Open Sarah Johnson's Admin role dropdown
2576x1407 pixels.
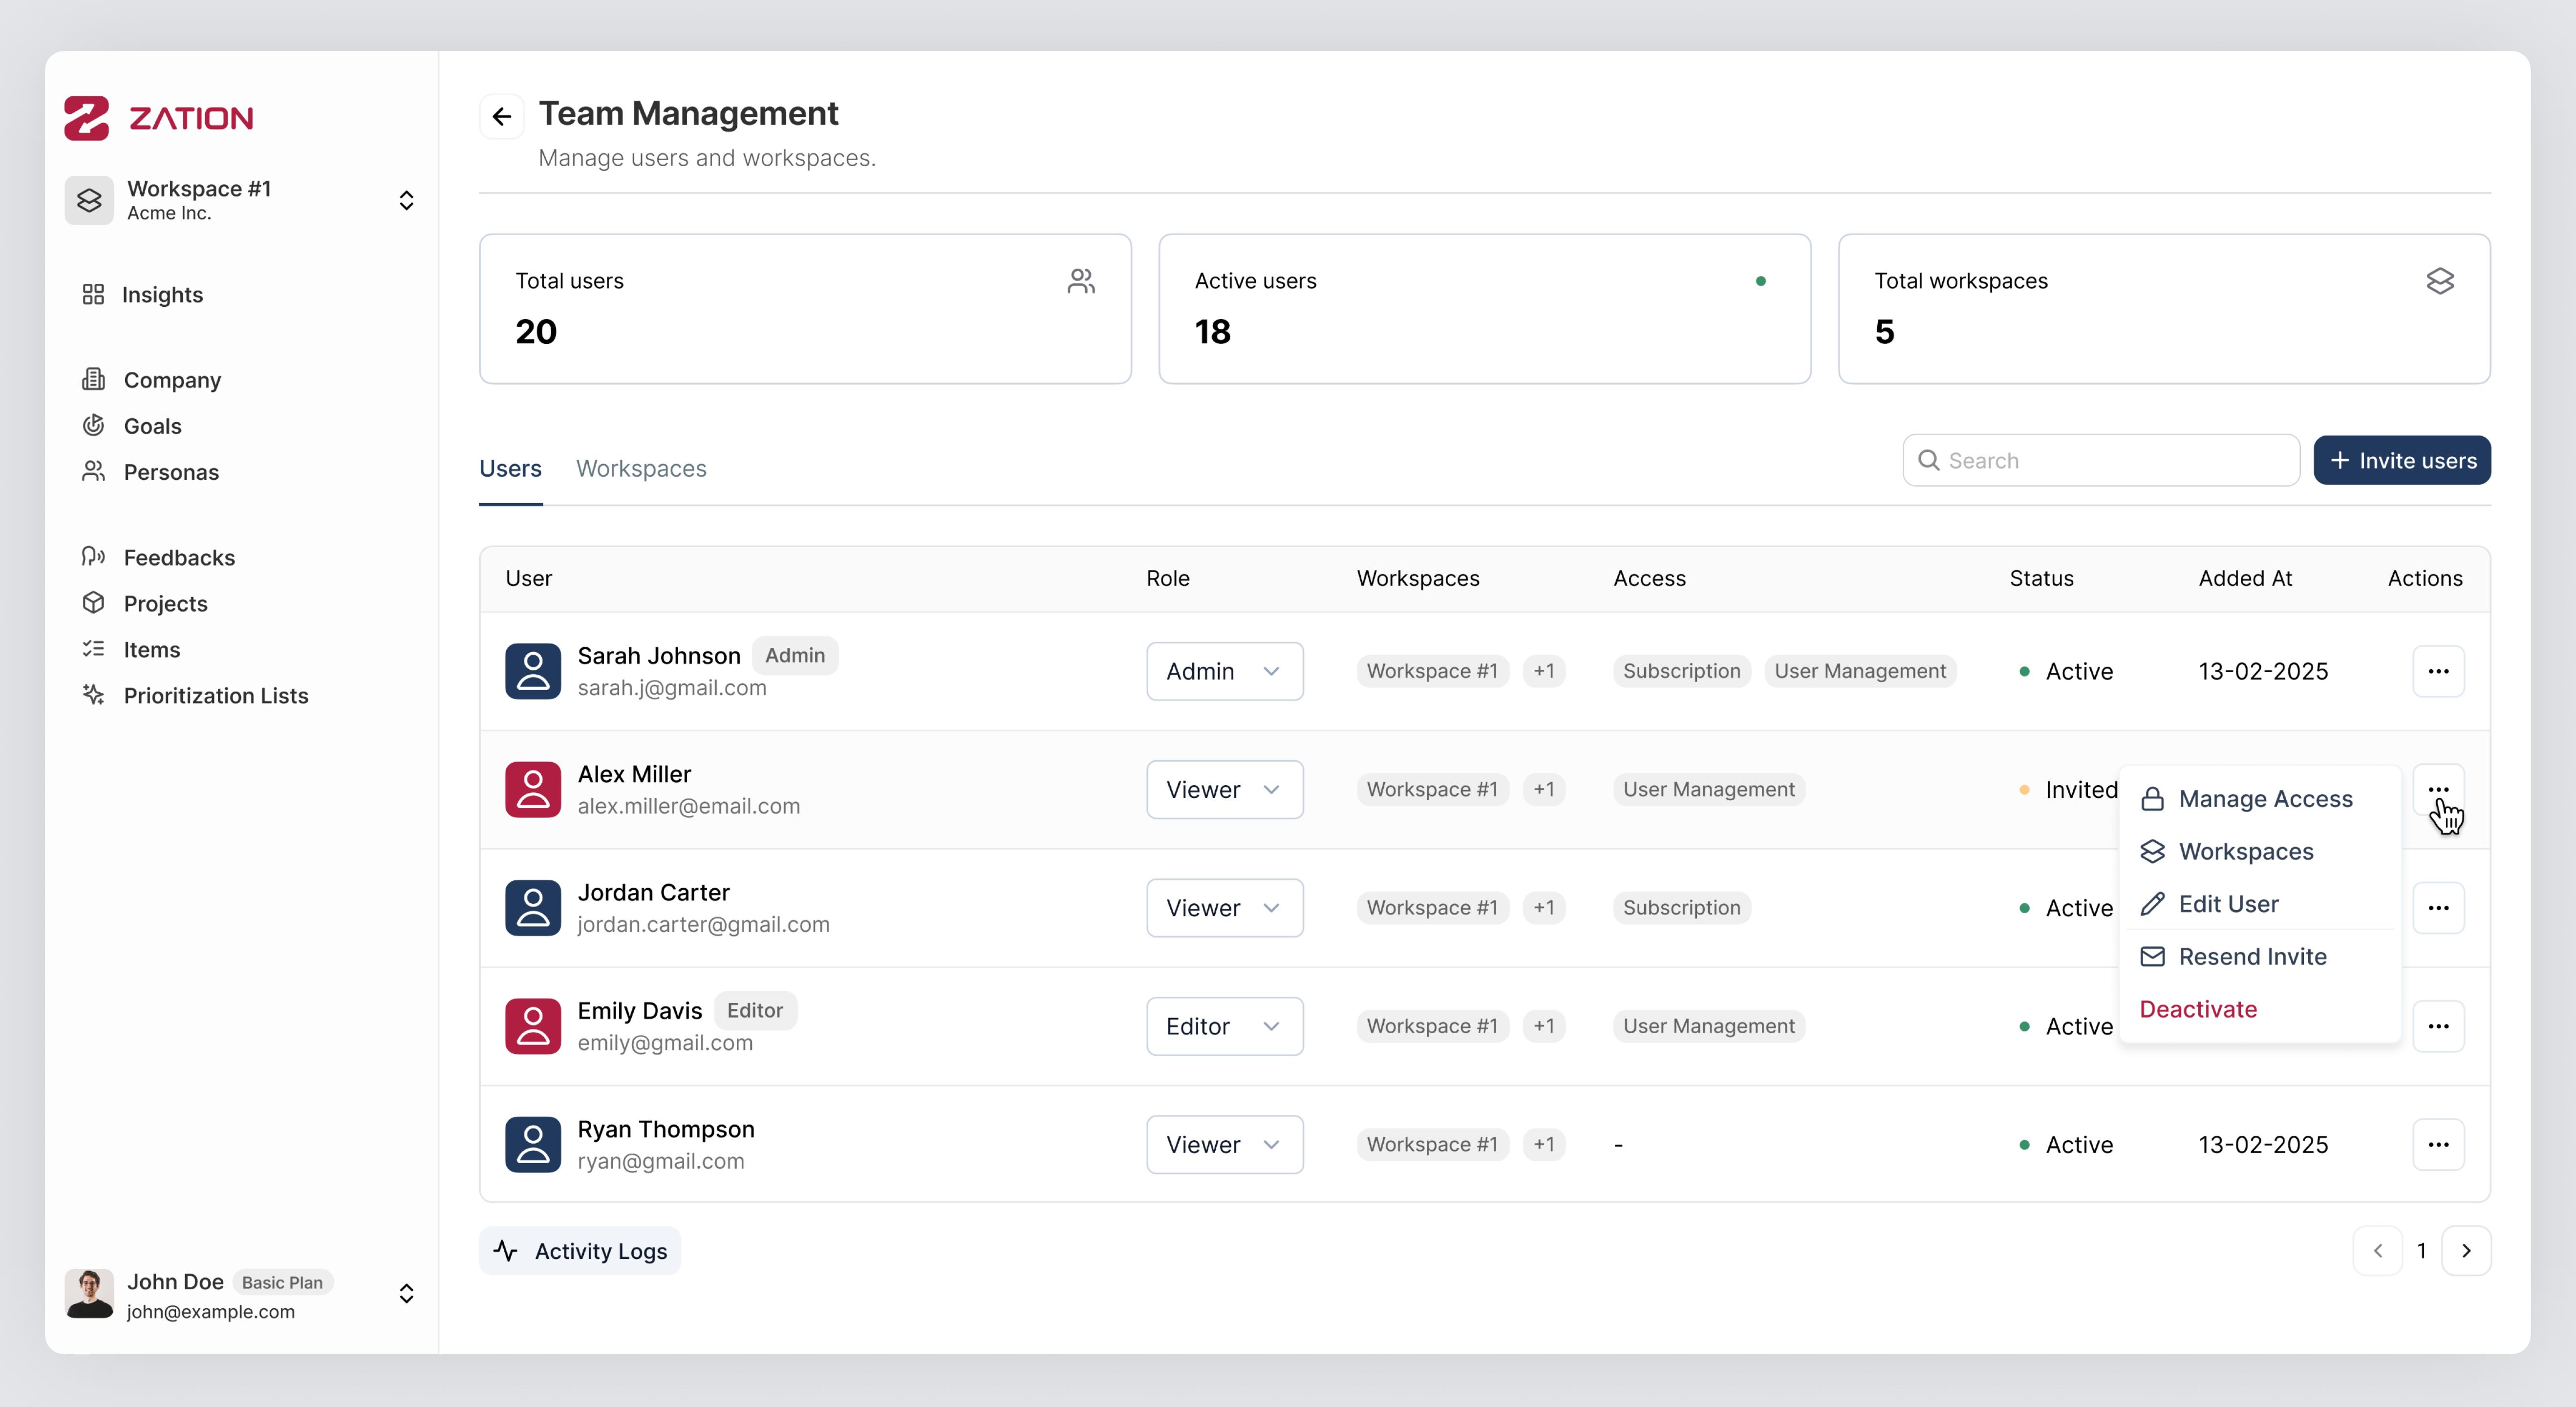[1224, 671]
